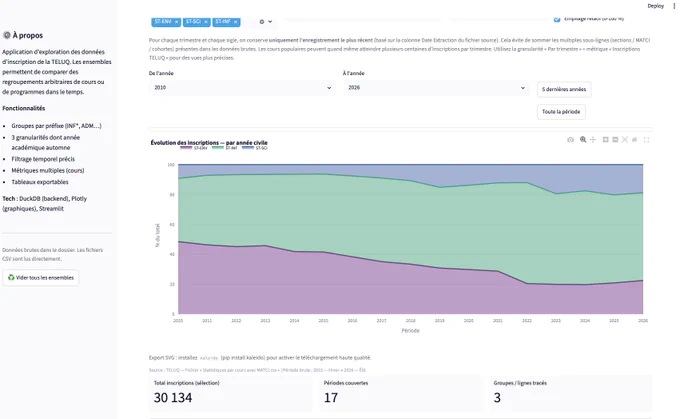
Task: Remove the ST-INF tag
Action: [235, 22]
